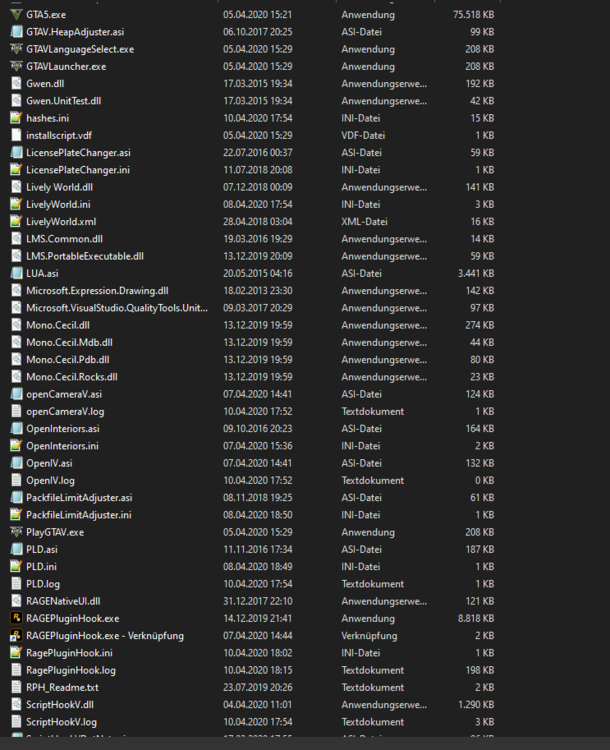Click the OpenIV.asi file icon
The height and width of the screenshot is (750, 610).
(16, 463)
